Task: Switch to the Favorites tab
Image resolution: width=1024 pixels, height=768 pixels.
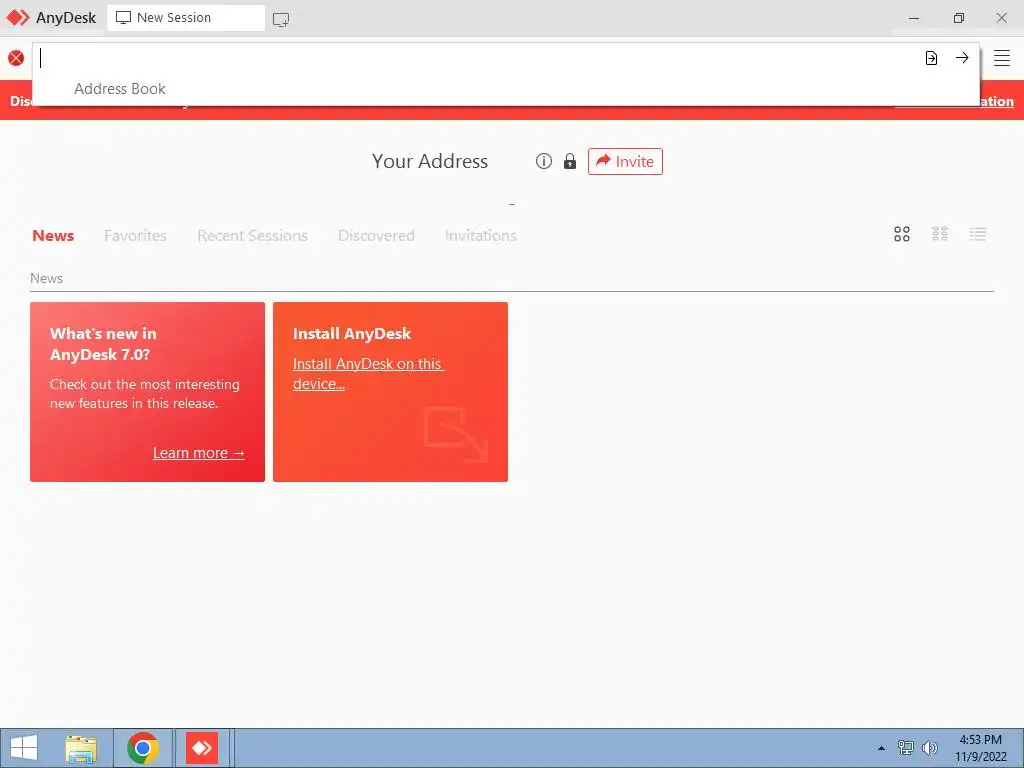Action: tap(135, 235)
